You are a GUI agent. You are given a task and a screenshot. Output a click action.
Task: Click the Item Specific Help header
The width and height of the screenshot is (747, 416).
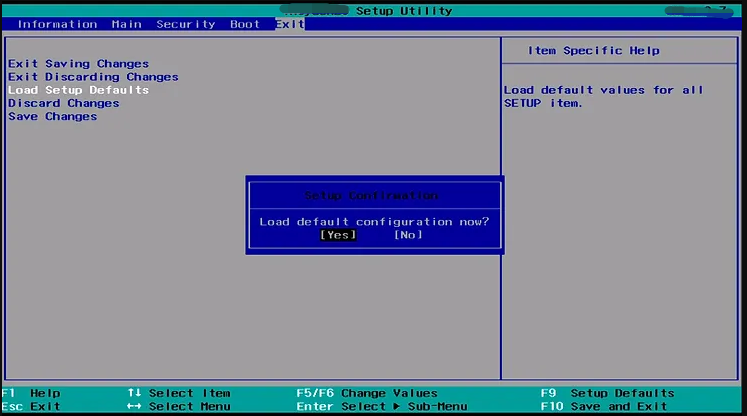[x=594, y=51]
